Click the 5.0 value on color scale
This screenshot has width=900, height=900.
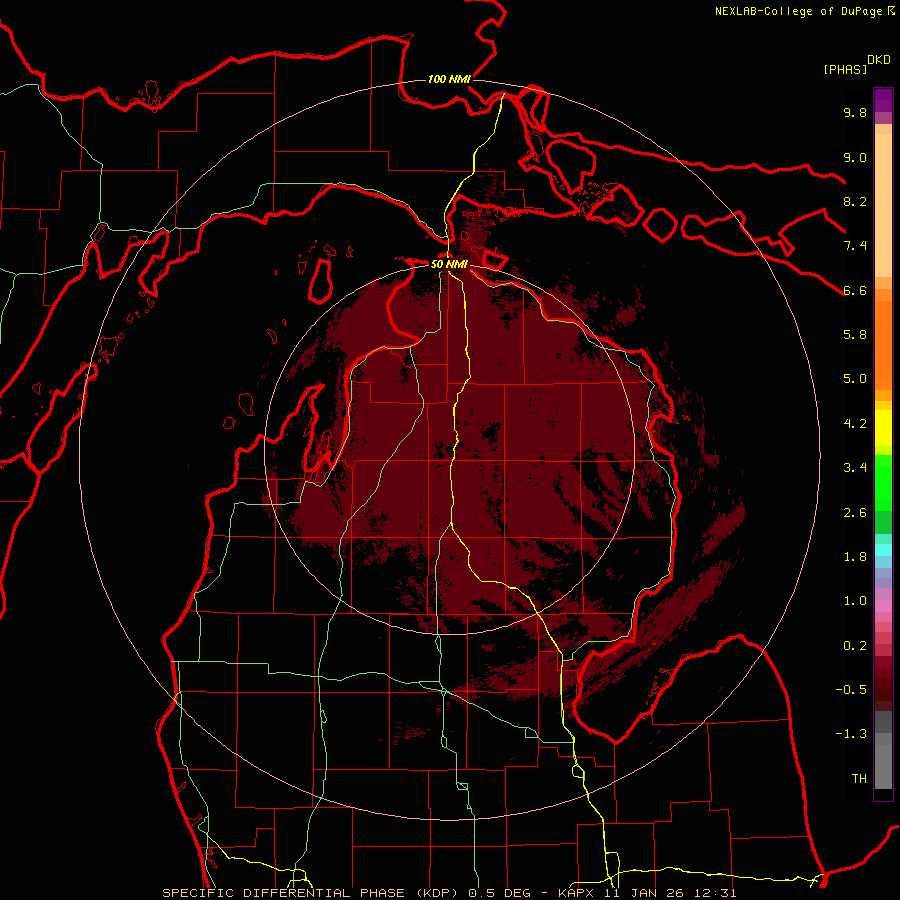tap(855, 379)
